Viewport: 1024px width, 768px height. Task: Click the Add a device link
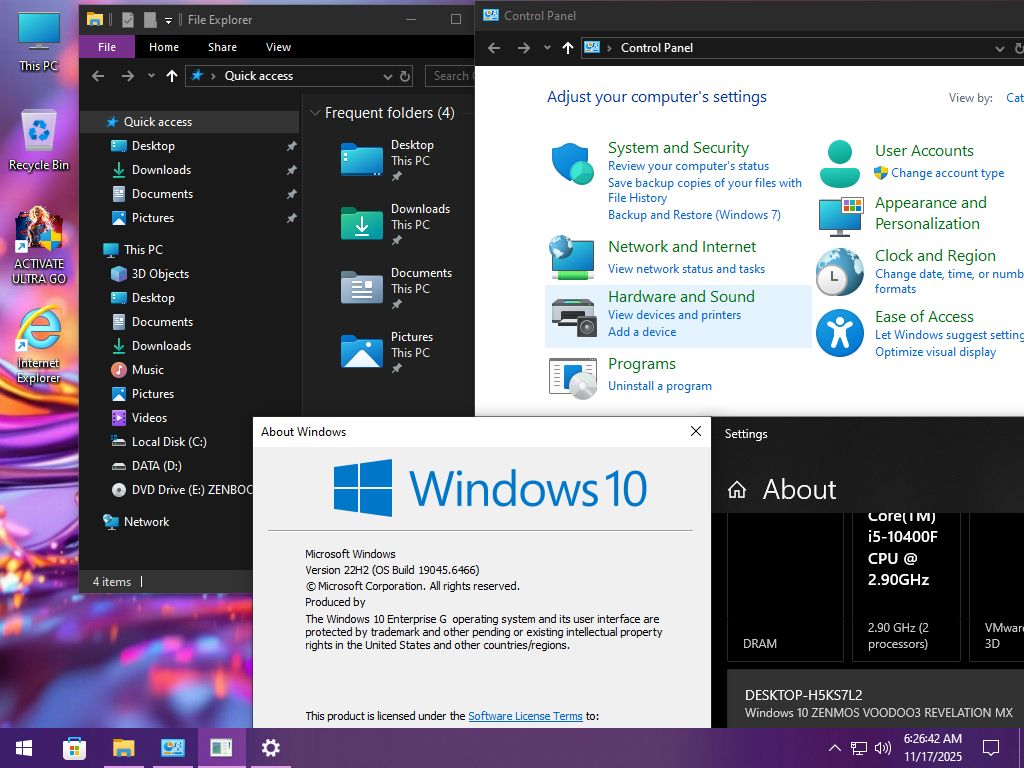[642, 332]
